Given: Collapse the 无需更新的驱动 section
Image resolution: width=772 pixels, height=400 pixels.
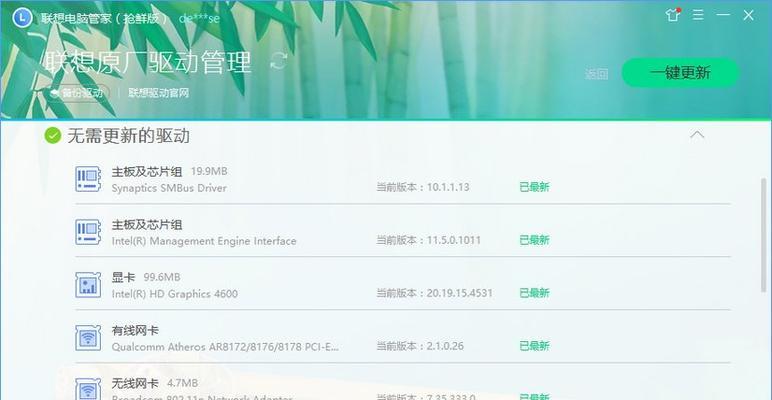Looking at the screenshot, I should pos(697,134).
